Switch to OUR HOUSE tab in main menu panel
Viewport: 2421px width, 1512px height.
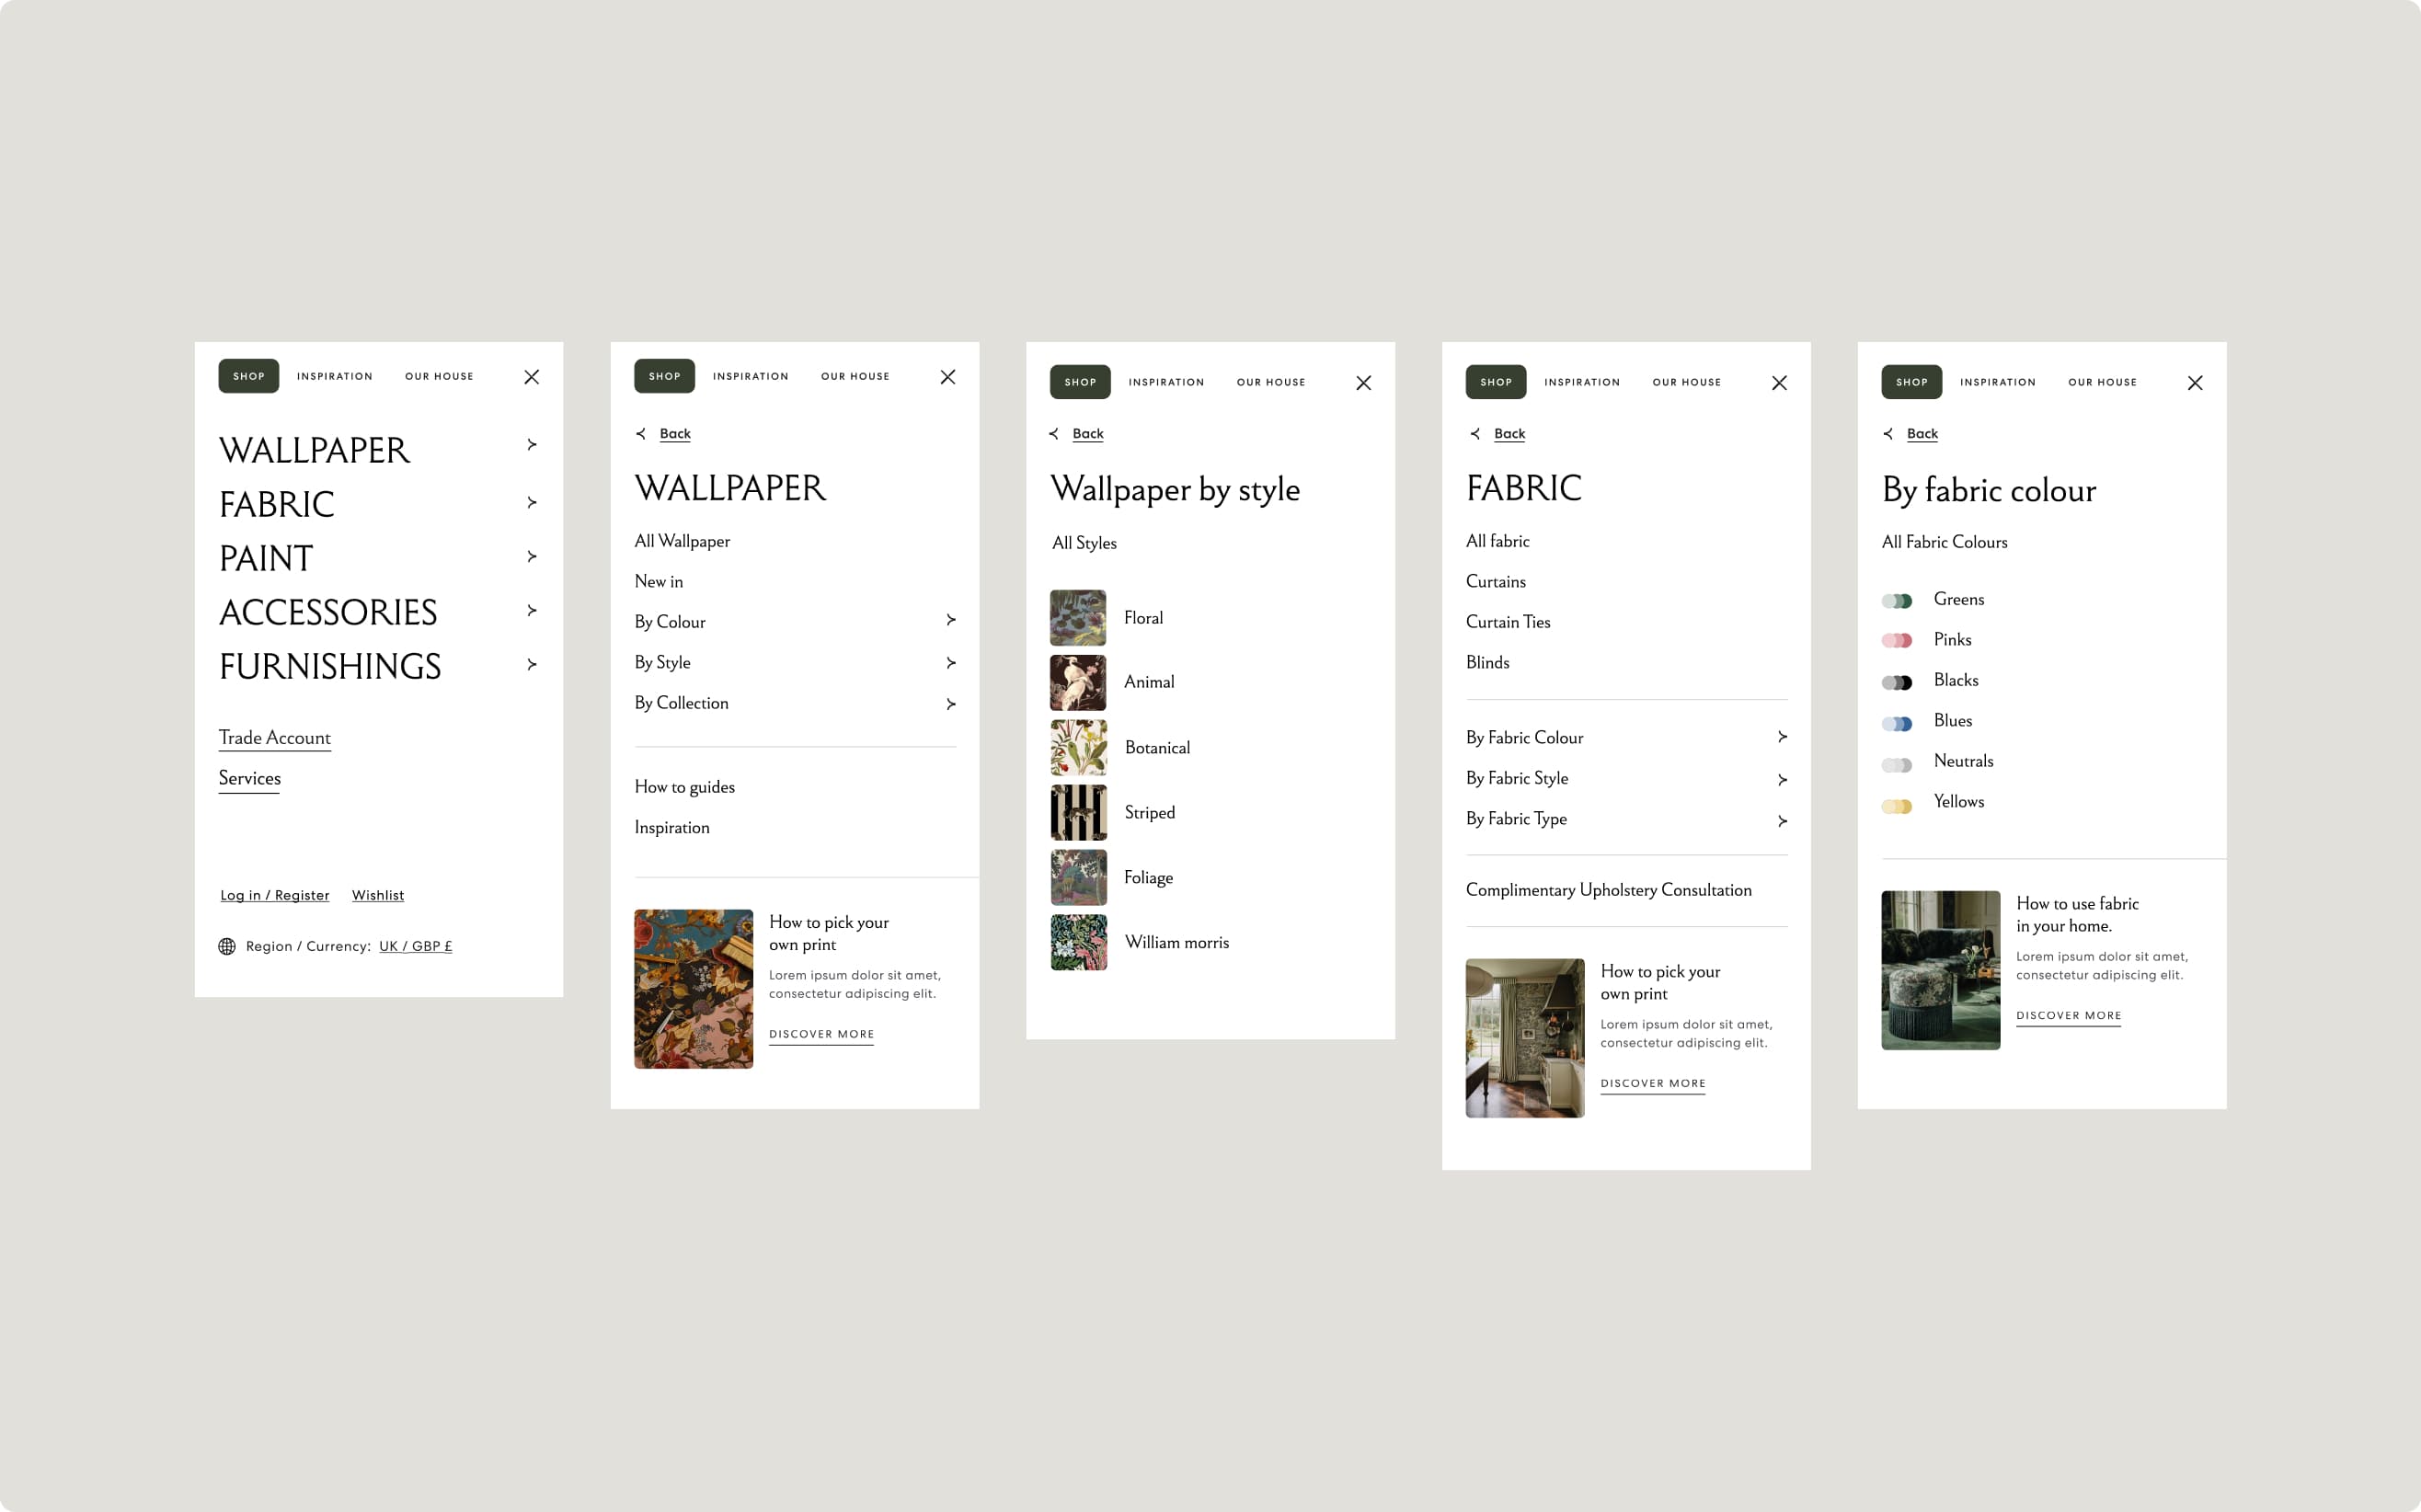[439, 376]
